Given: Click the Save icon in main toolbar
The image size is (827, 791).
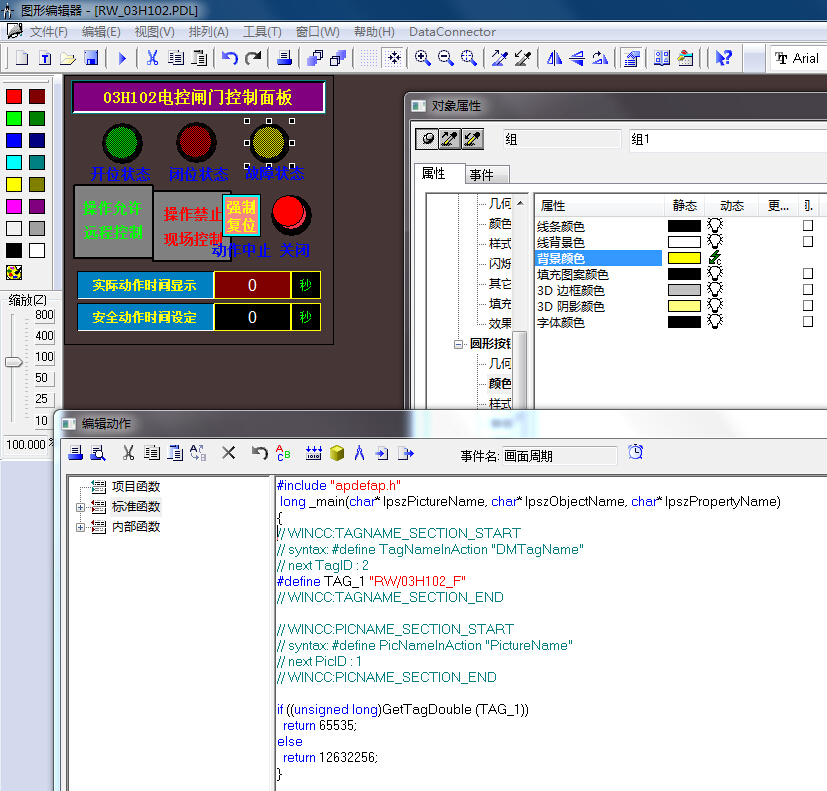Looking at the screenshot, I should click(91, 59).
